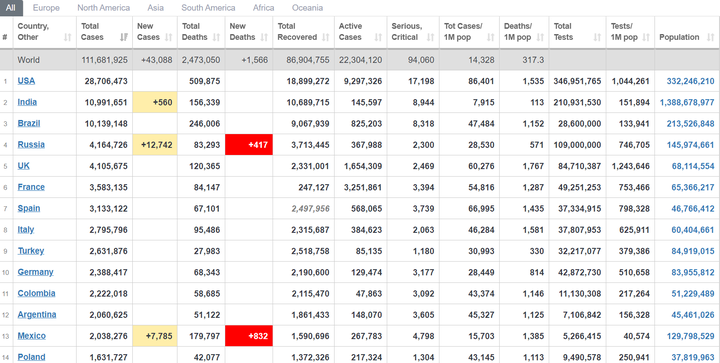Open UK population link 68,114,554
The height and width of the screenshot is (363, 720).
pyautogui.click(x=693, y=166)
